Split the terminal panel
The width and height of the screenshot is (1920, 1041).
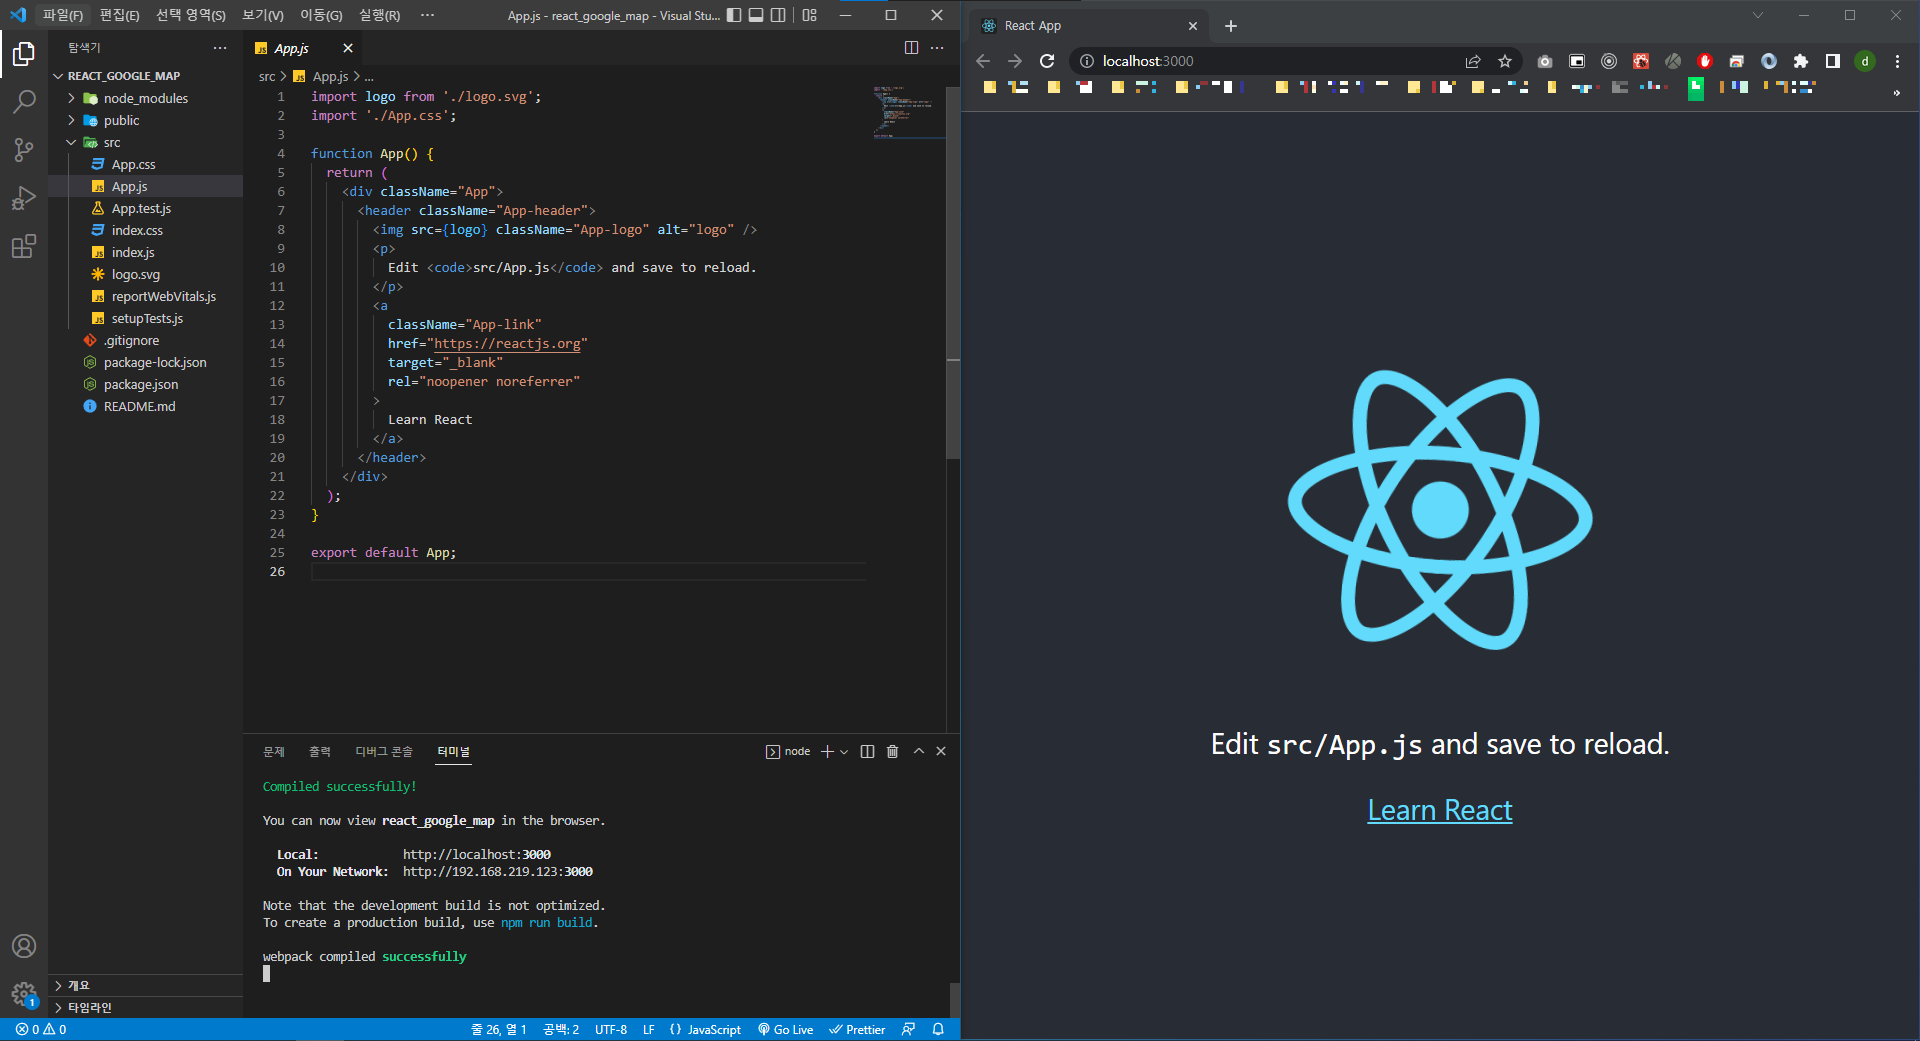[867, 751]
